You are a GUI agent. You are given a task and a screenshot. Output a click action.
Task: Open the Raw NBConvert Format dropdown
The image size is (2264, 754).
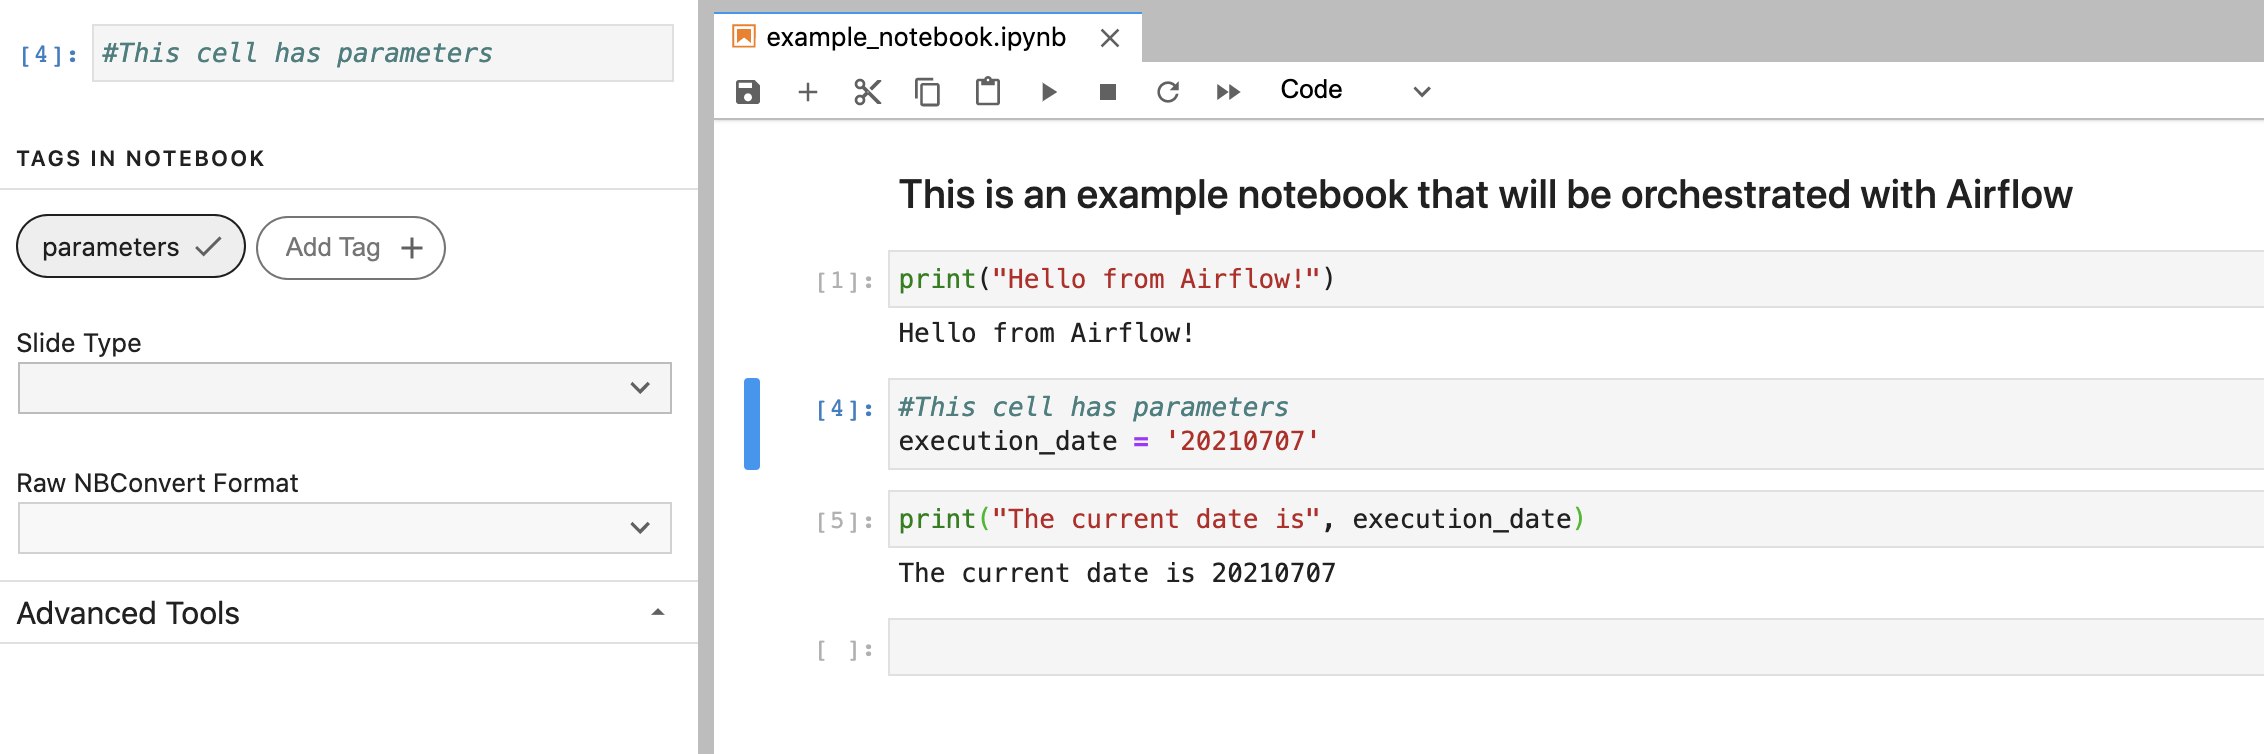[344, 528]
